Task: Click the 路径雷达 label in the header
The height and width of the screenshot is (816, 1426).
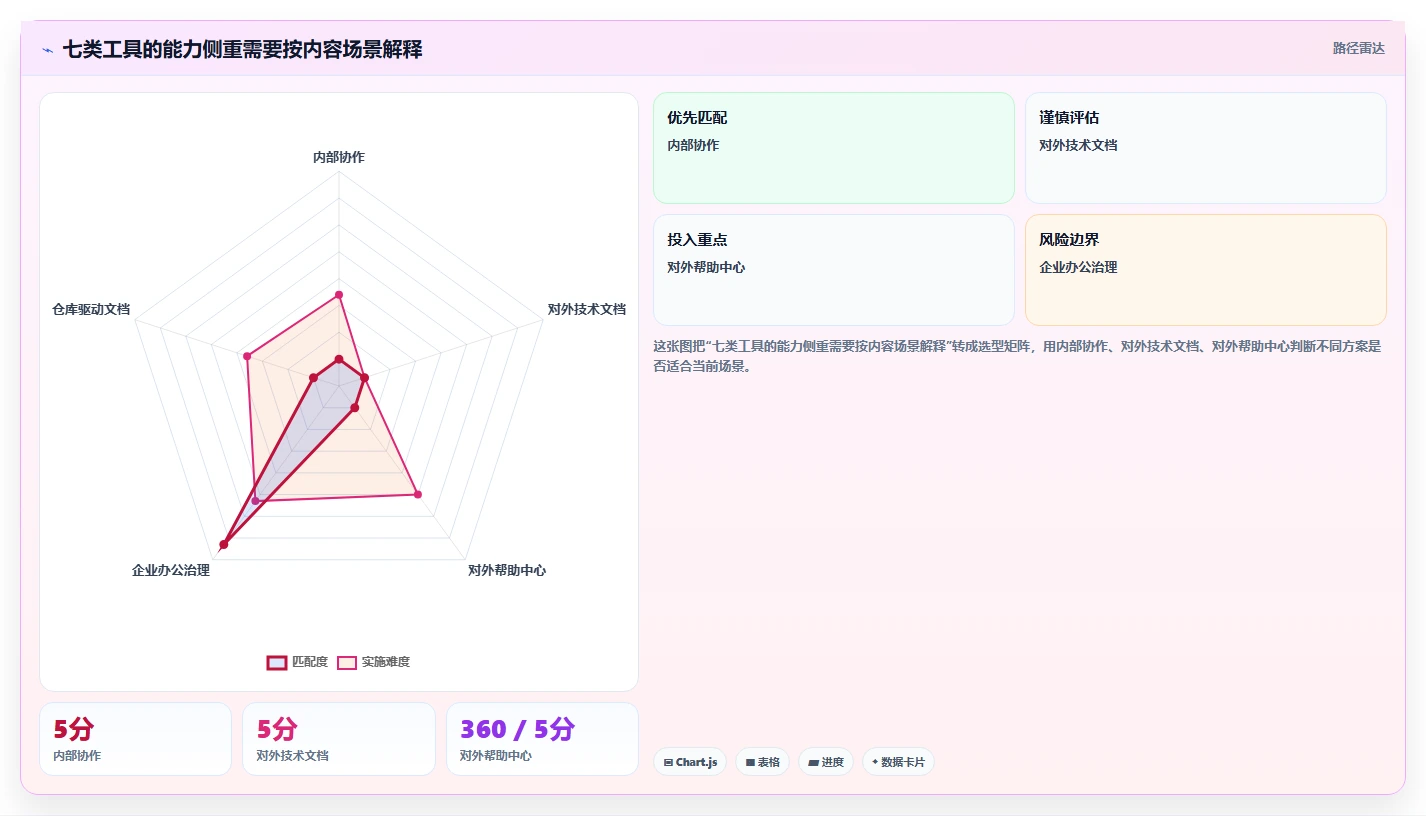Action: pyautogui.click(x=1358, y=48)
